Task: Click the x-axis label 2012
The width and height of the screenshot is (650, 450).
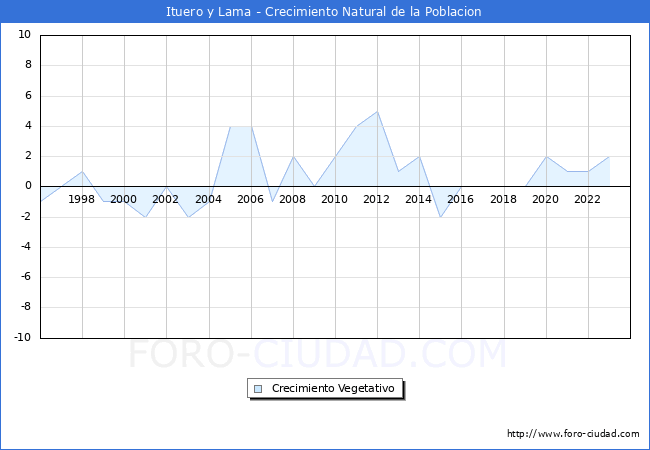Action: tap(376, 199)
